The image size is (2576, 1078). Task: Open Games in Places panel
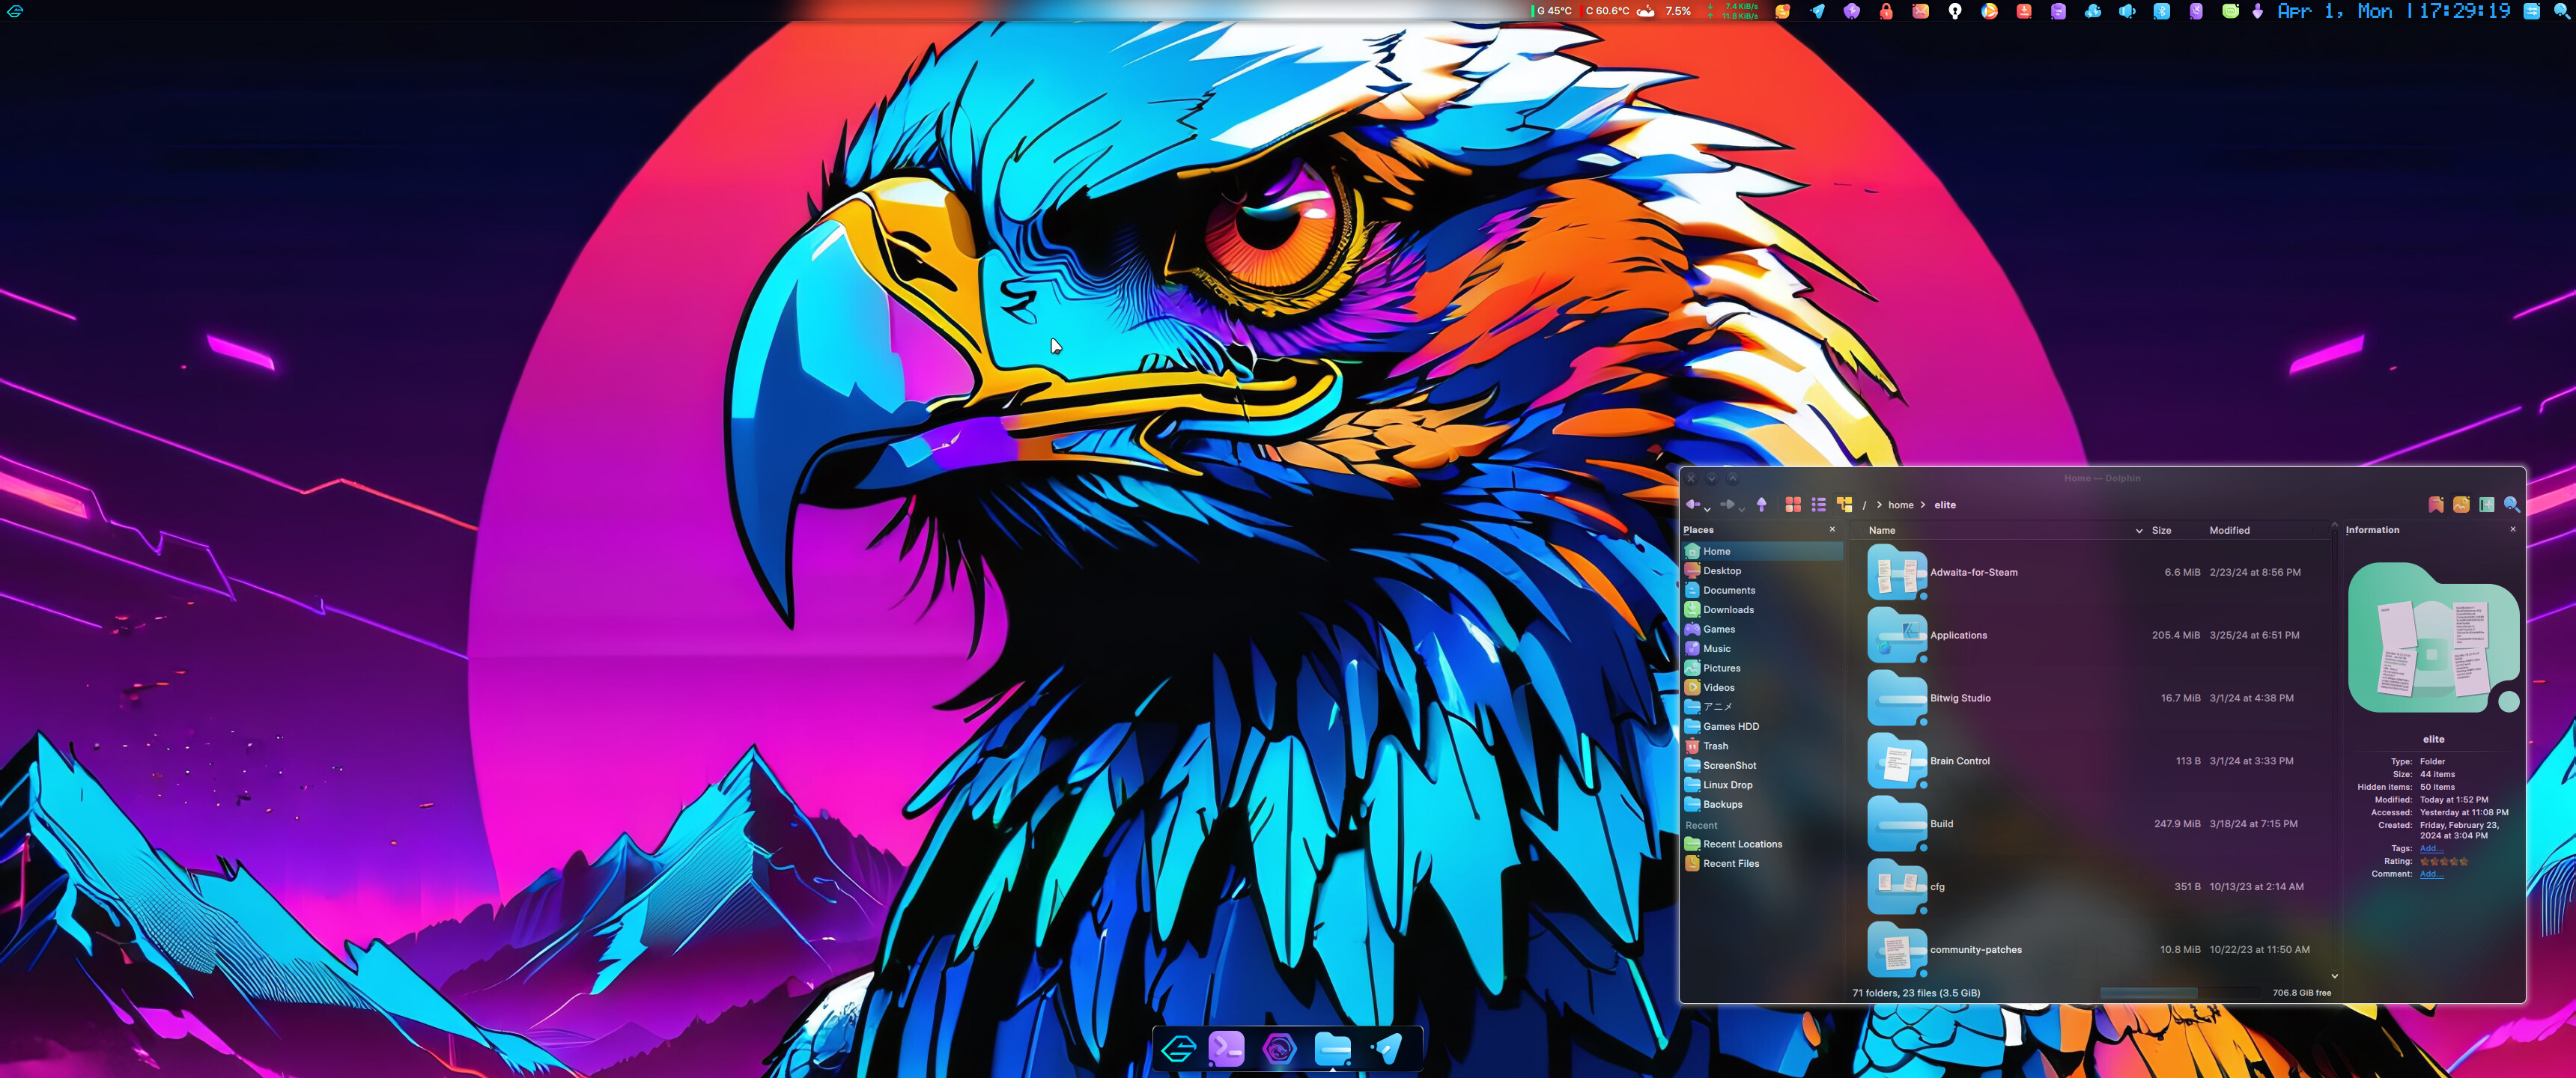[x=1763, y=629]
